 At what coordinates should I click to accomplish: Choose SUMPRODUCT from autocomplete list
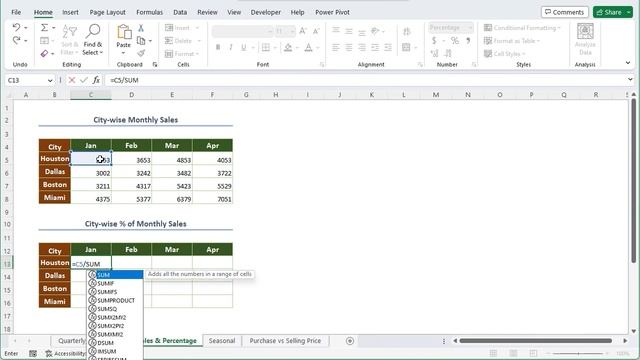[x=116, y=300]
